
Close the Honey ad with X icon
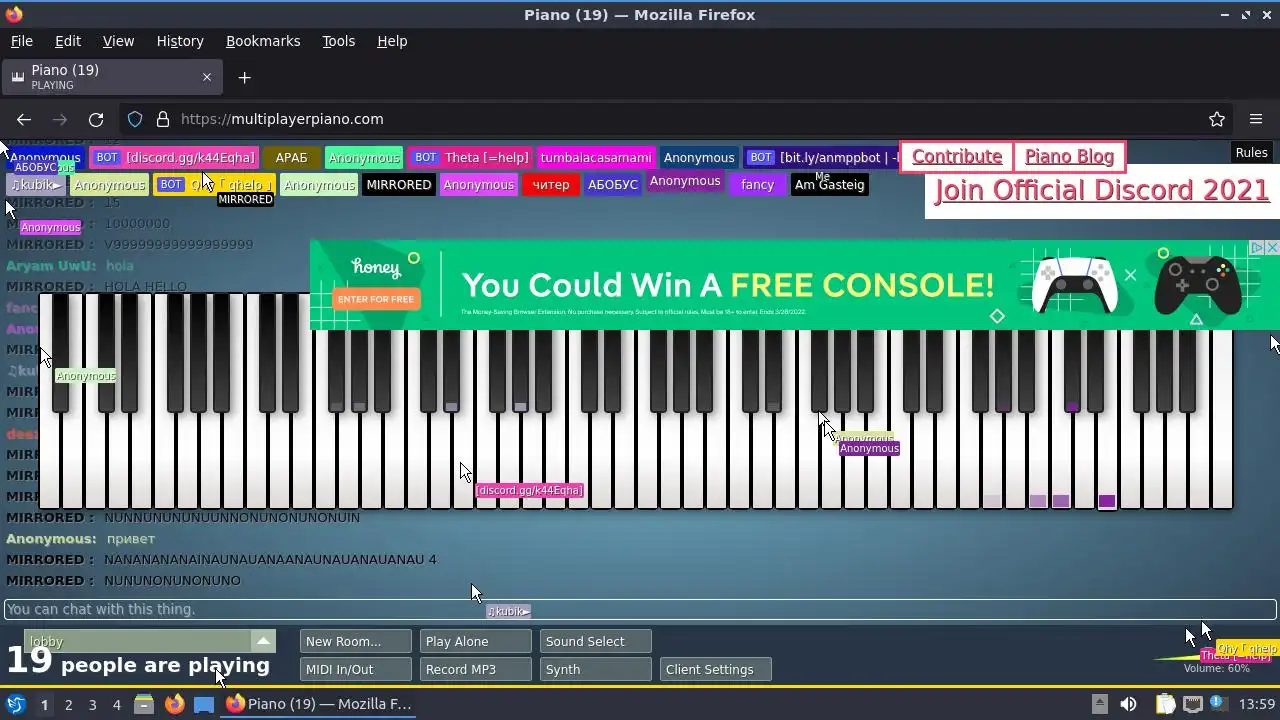(x=1272, y=247)
